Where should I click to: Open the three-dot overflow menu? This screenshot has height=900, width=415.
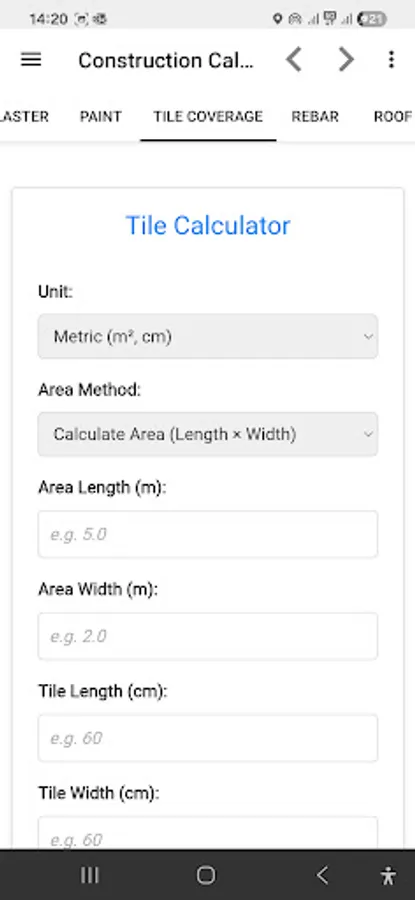(x=391, y=60)
